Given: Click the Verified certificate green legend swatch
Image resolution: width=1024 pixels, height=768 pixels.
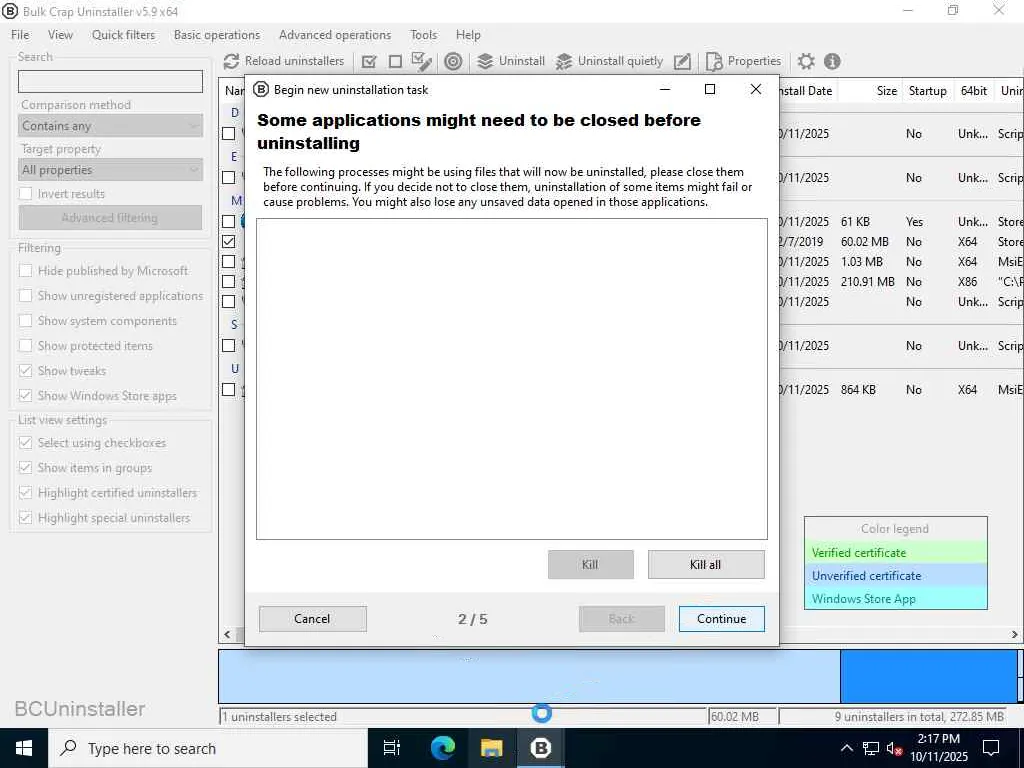Looking at the screenshot, I should click(x=895, y=552).
